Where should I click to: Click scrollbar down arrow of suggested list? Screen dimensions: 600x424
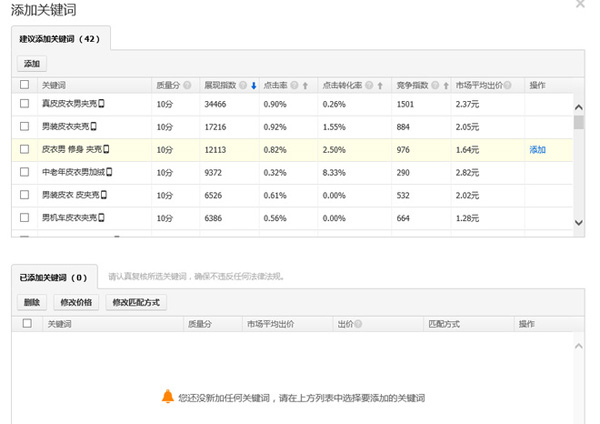coord(578,223)
